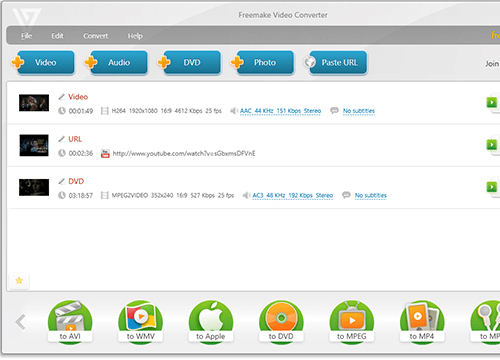Click the clock icon beside 00:01:49
The image size is (500, 360).
pyautogui.click(x=62, y=111)
